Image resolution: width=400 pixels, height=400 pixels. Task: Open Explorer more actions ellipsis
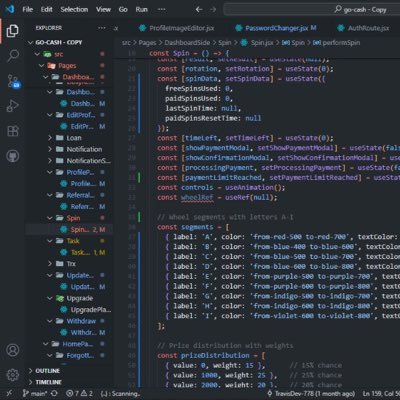102,28
